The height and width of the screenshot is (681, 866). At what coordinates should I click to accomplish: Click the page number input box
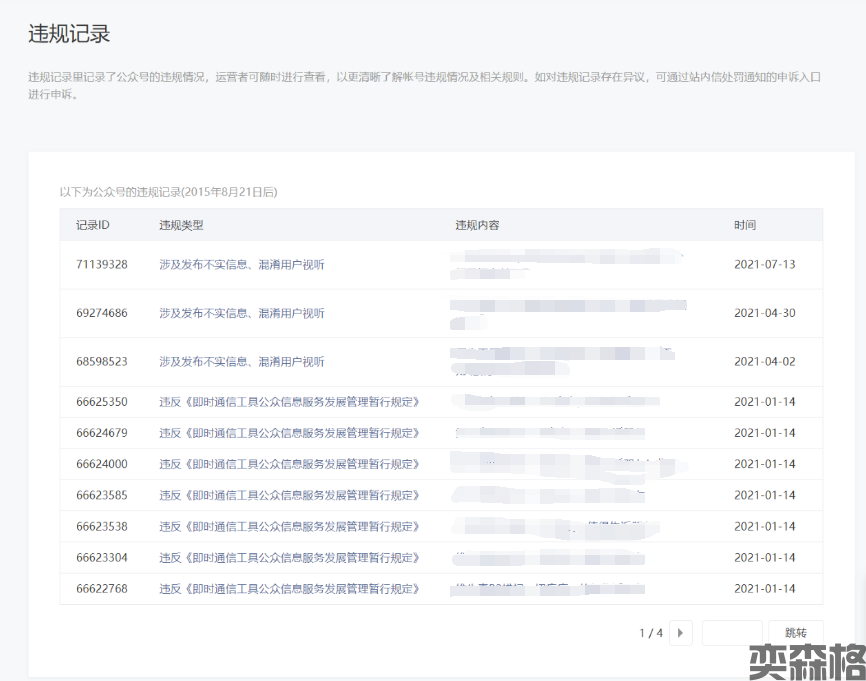pyautogui.click(x=732, y=633)
